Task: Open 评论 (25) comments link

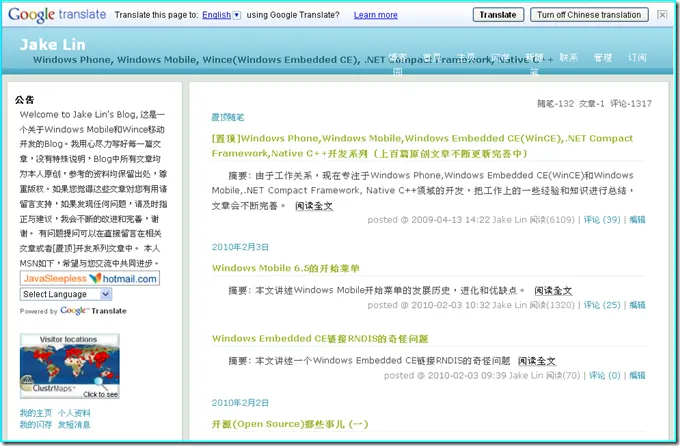Action: tap(602, 305)
